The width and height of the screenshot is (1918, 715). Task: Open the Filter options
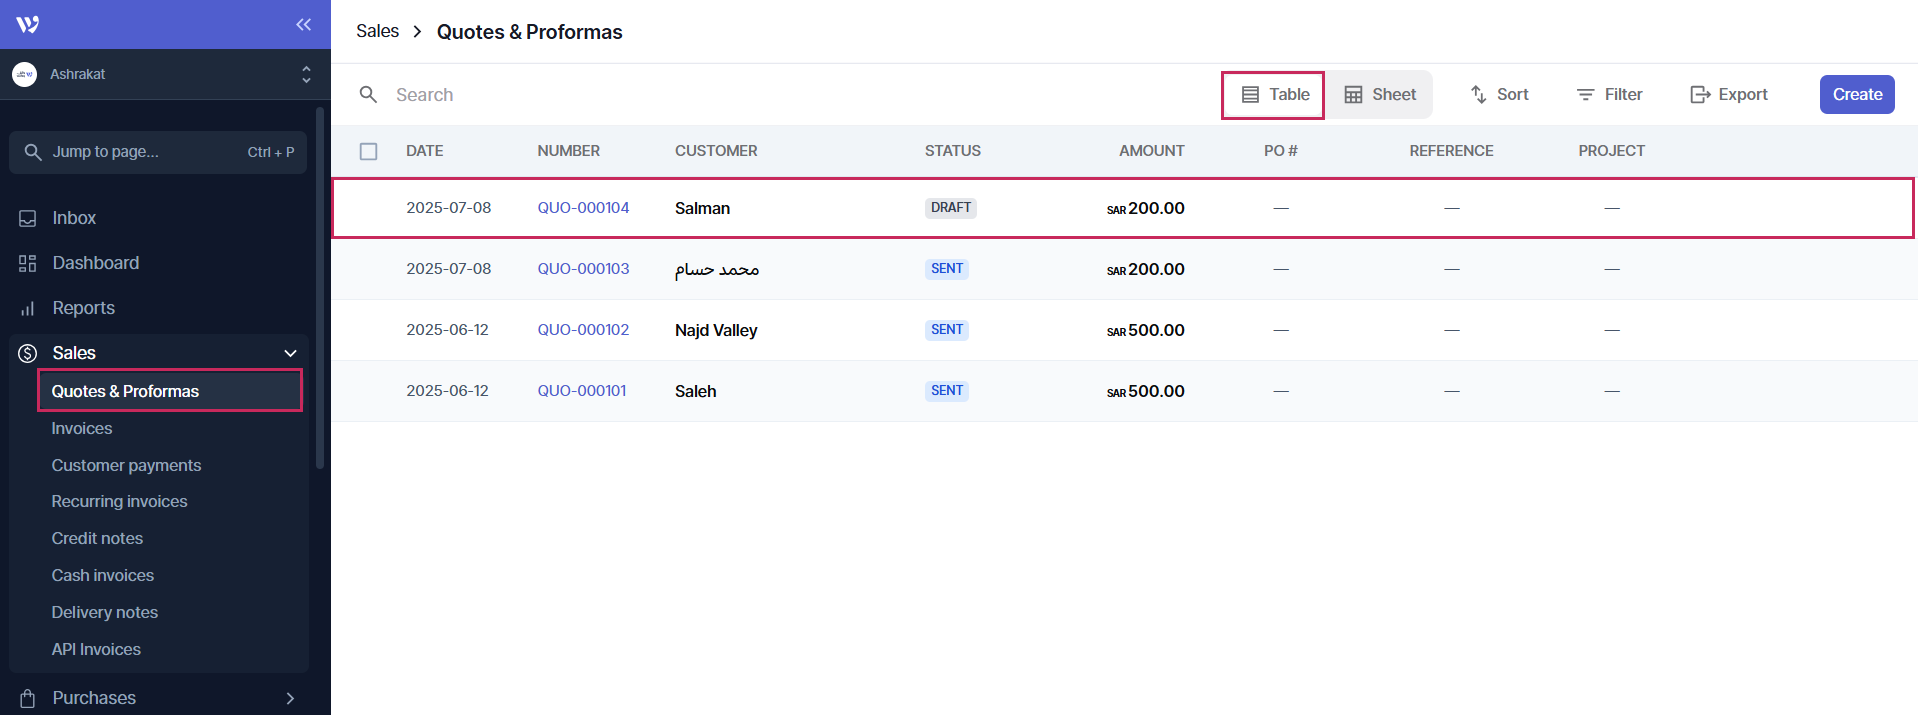tap(1609, 95)
